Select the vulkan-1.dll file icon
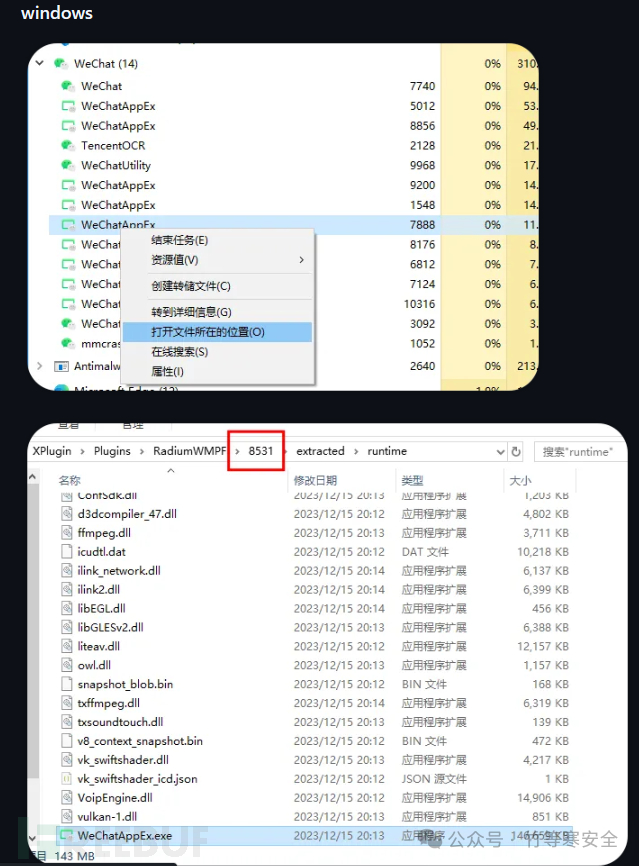Screen dimensions: 639x866 pyautogui.click(x=67, y=817)
